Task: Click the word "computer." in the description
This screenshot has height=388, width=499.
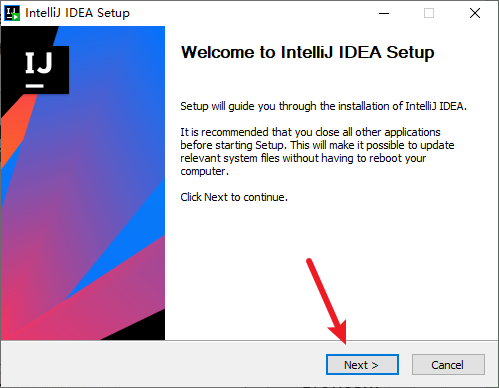Action: pos(204,171)
